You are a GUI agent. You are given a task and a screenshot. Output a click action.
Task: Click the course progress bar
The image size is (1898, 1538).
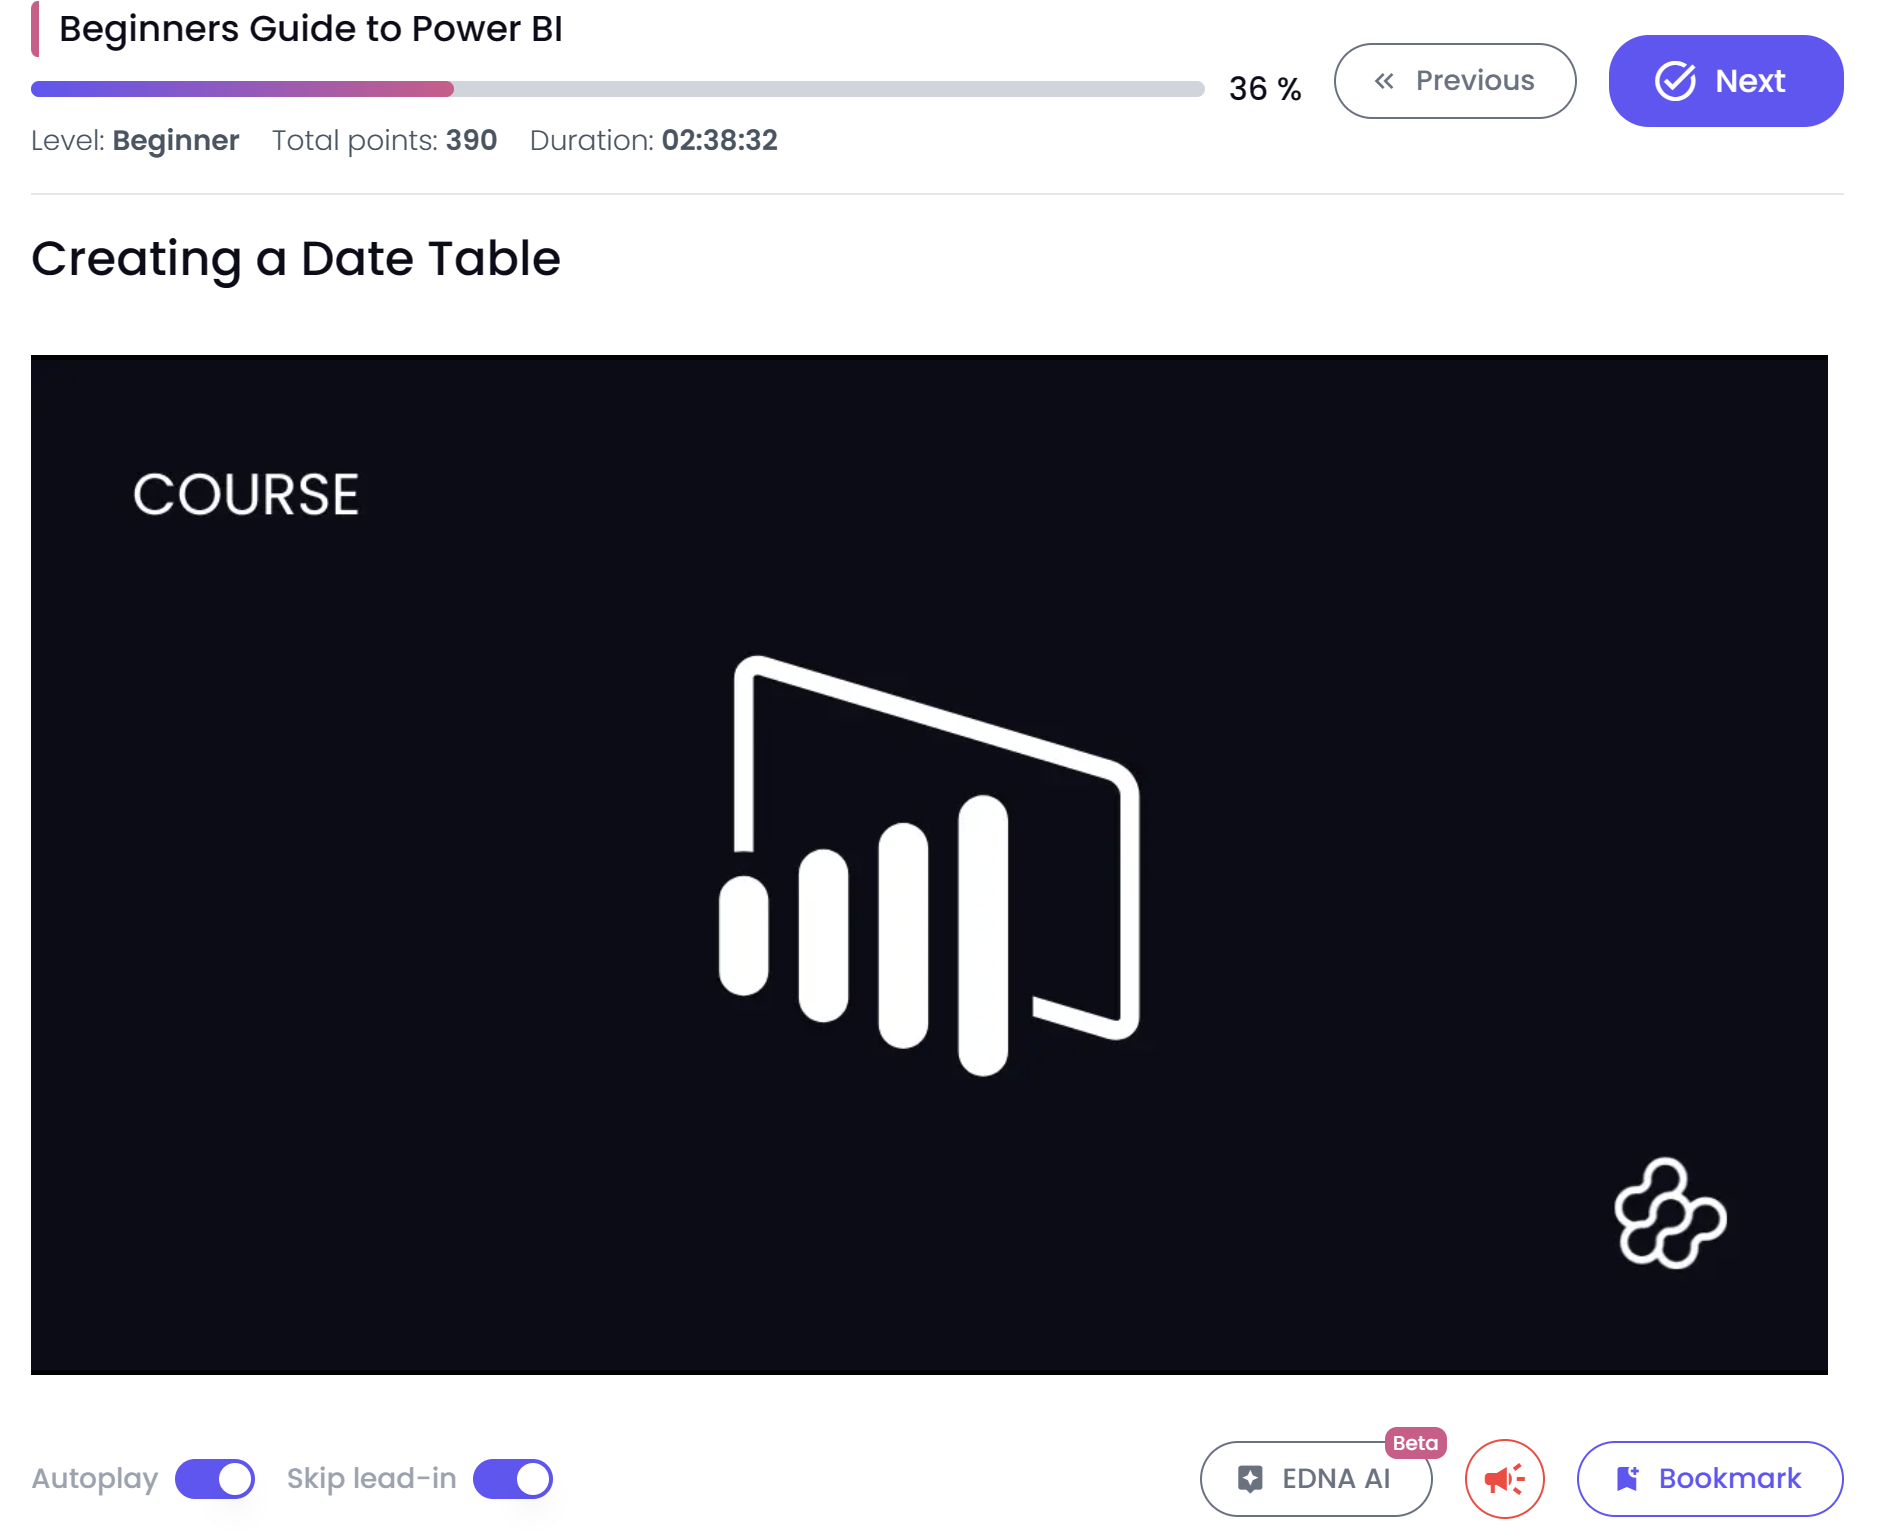[x=618, y=89]
